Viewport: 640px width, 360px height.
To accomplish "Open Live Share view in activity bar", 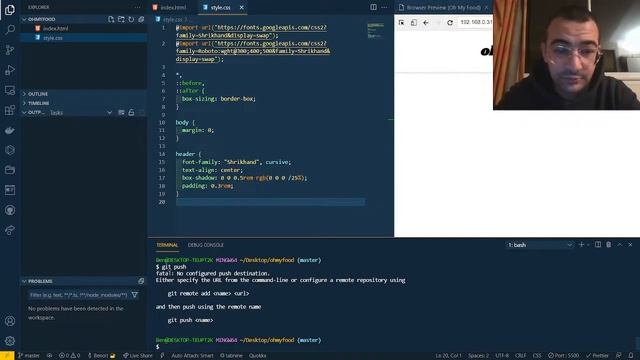I will click(x=10, y=230).
